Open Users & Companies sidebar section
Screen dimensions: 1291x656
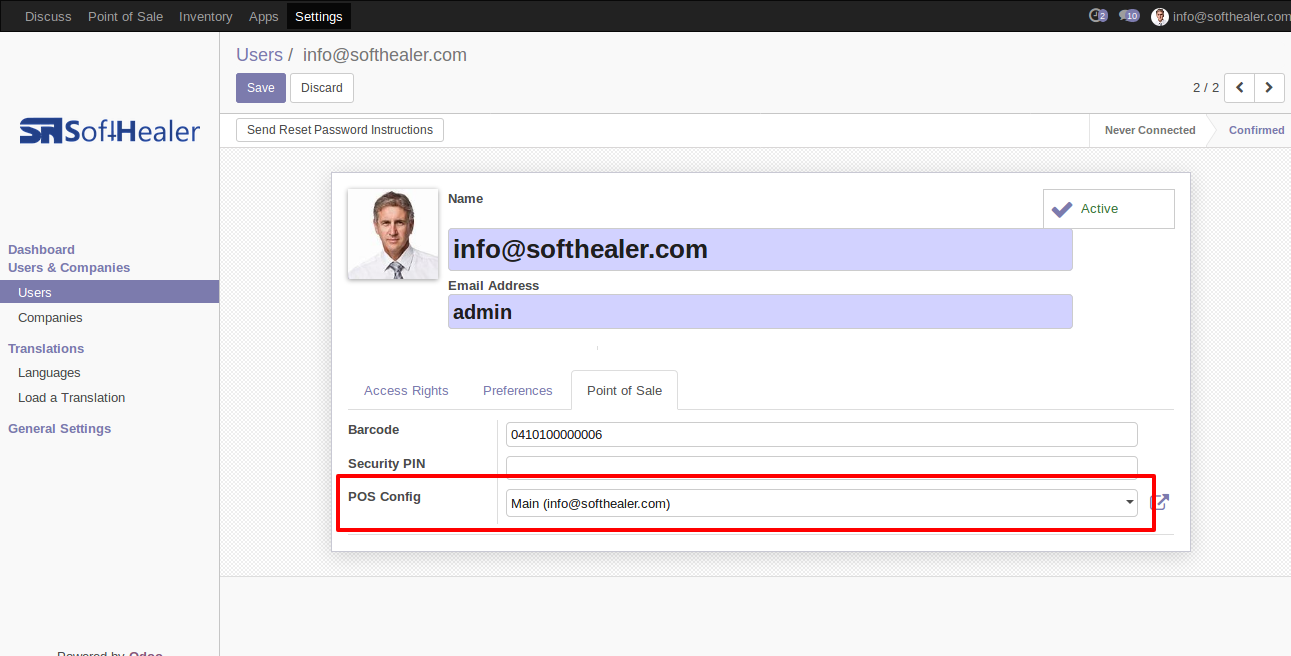click(x=69, y=268)
